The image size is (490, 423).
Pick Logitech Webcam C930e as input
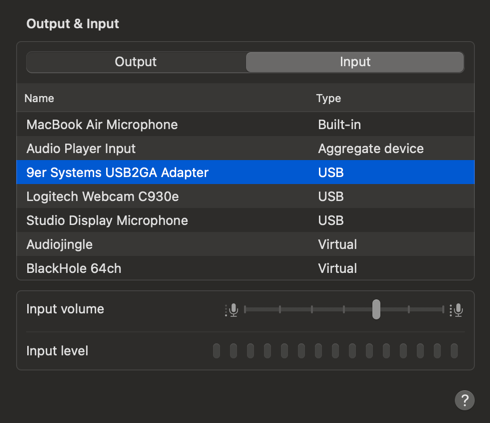245,196
